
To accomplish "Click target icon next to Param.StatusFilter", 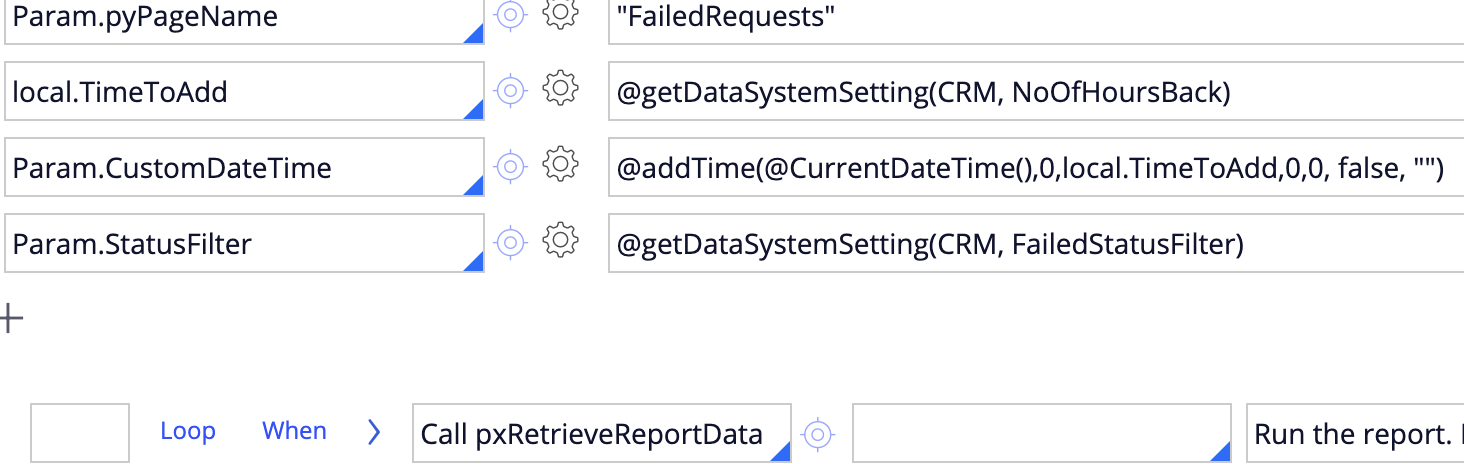I will pos(511,241).
